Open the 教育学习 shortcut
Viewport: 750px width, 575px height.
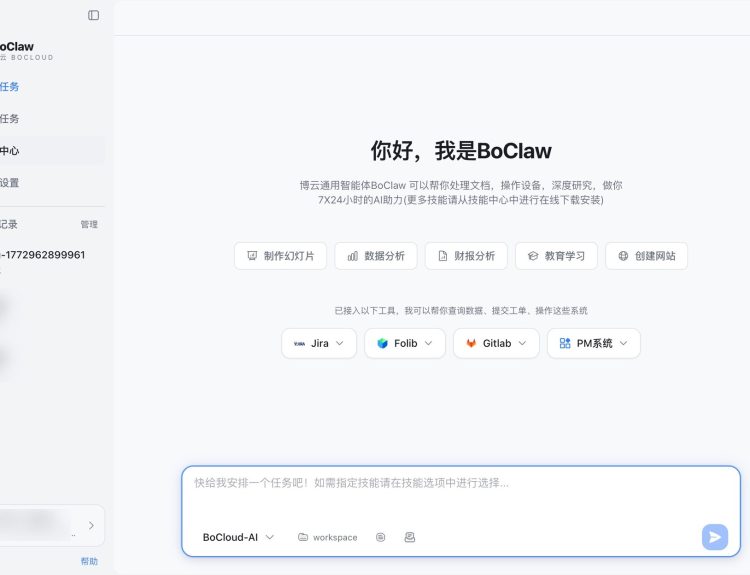tap(556, 256)
